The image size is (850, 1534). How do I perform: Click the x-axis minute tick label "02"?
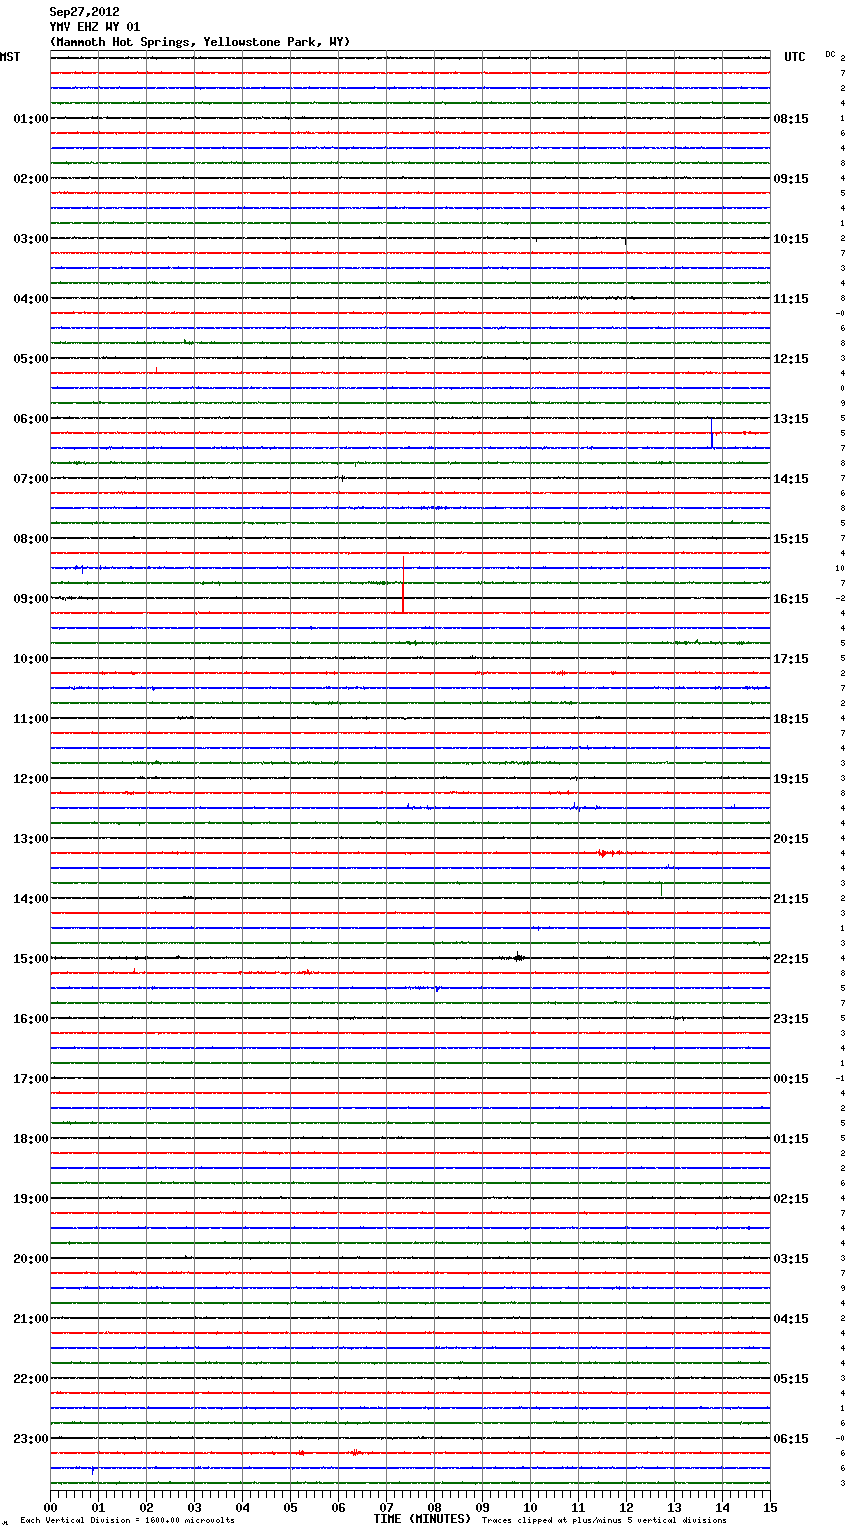tap(146, 1507)
